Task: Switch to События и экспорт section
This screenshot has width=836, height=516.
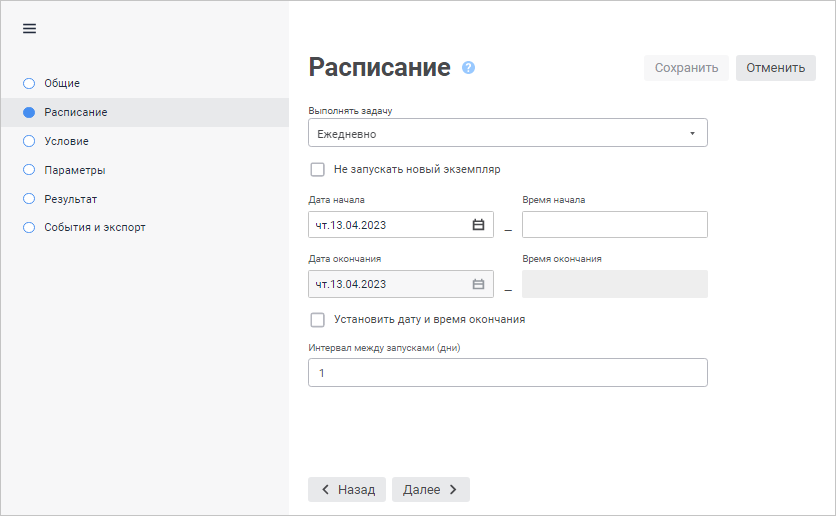Action: click(x=95, y=227)
